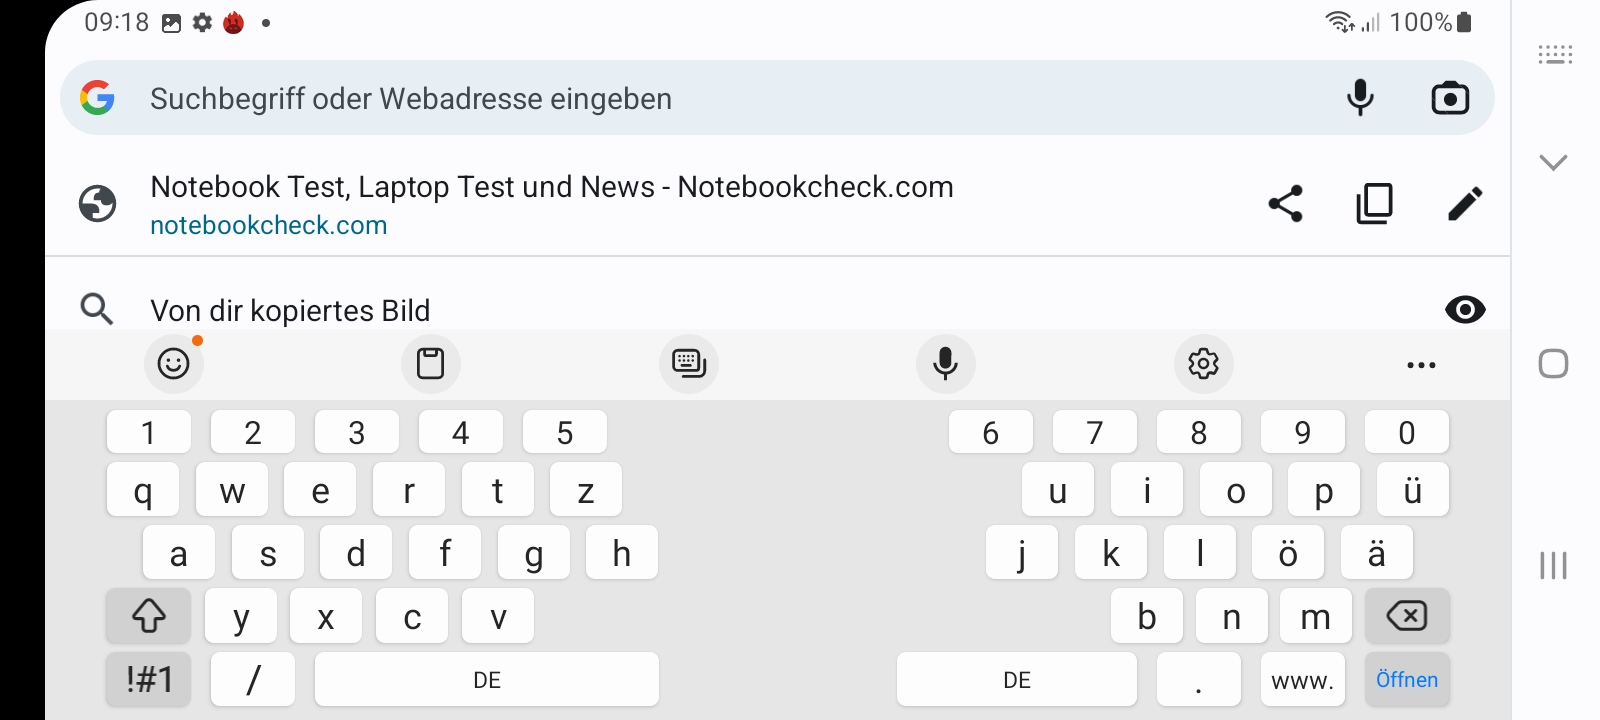Edit the Notebookcheck URL with pencil icon
1600x720 pixels.
[x=1465, y=204]
